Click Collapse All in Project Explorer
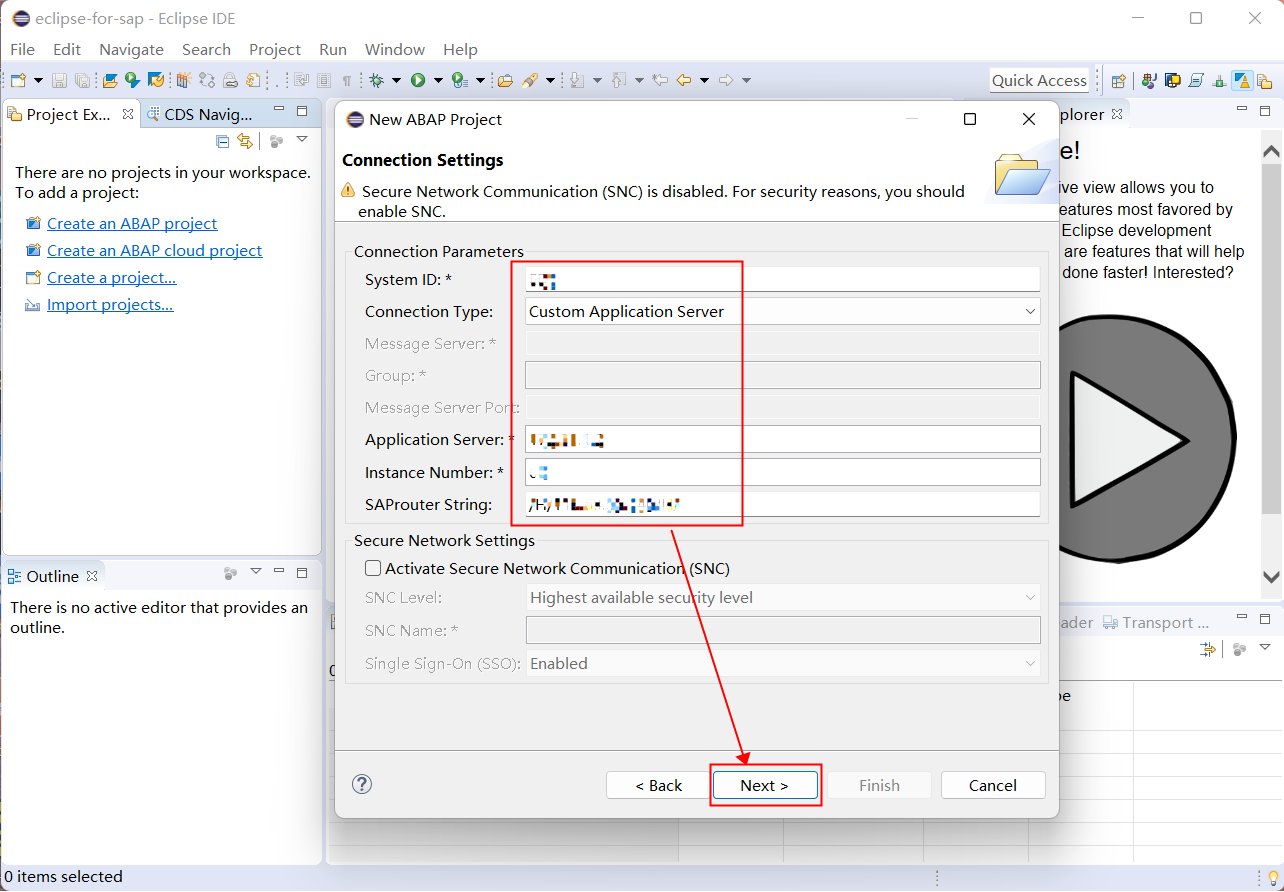The image size is (1284, 892). click(x=222, y=141)
